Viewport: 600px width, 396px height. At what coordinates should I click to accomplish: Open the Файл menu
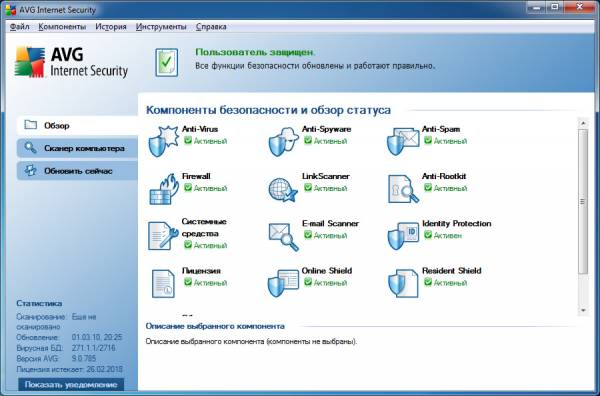[x=20, y=27]
